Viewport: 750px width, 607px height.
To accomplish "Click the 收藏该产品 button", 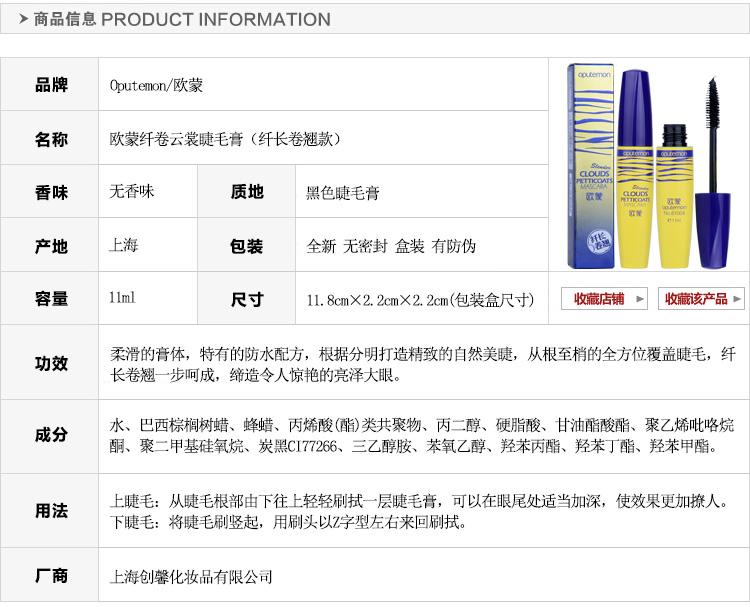I will (701, 298).
